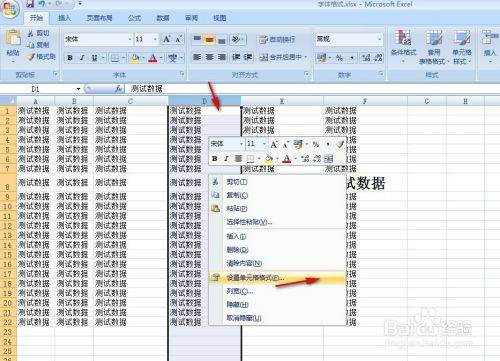Toggle the ribbon Middle Align button
Viewport: 500px width, 361px height.
[x=209, y=39]
